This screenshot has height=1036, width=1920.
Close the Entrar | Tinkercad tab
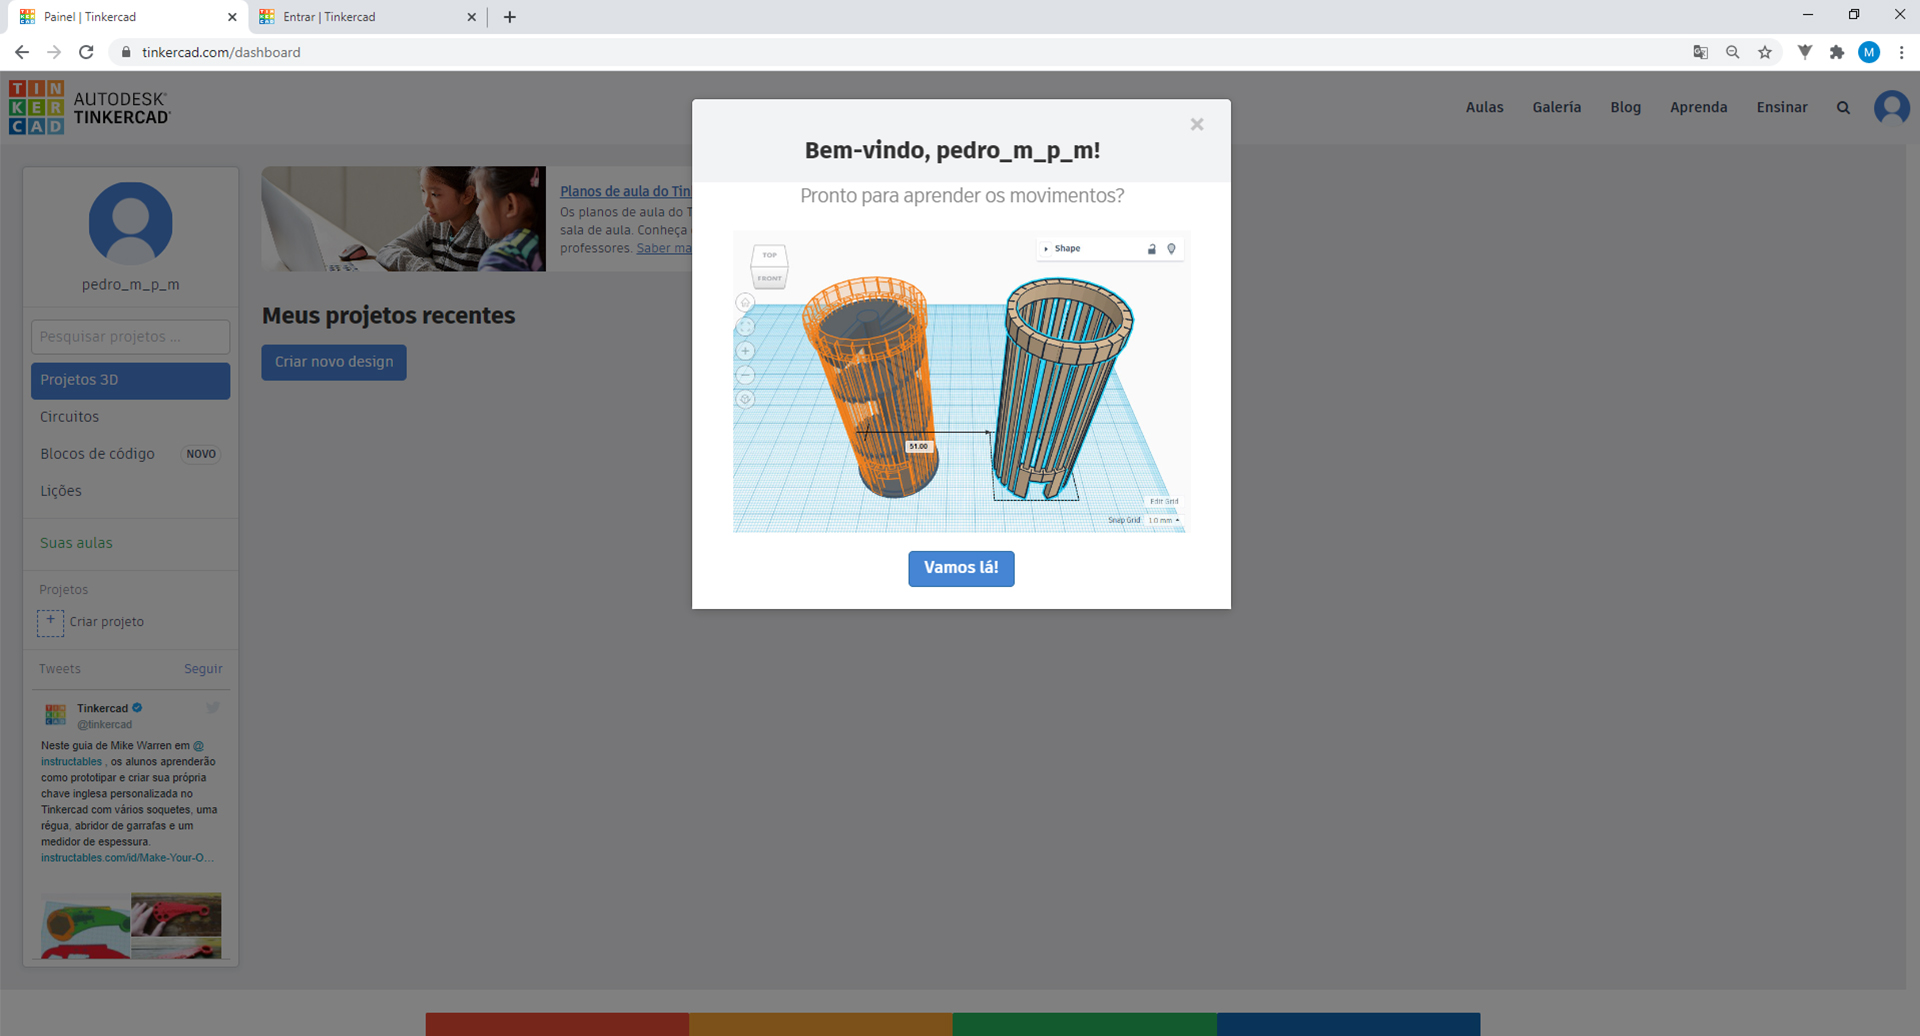tap(472, 17)
